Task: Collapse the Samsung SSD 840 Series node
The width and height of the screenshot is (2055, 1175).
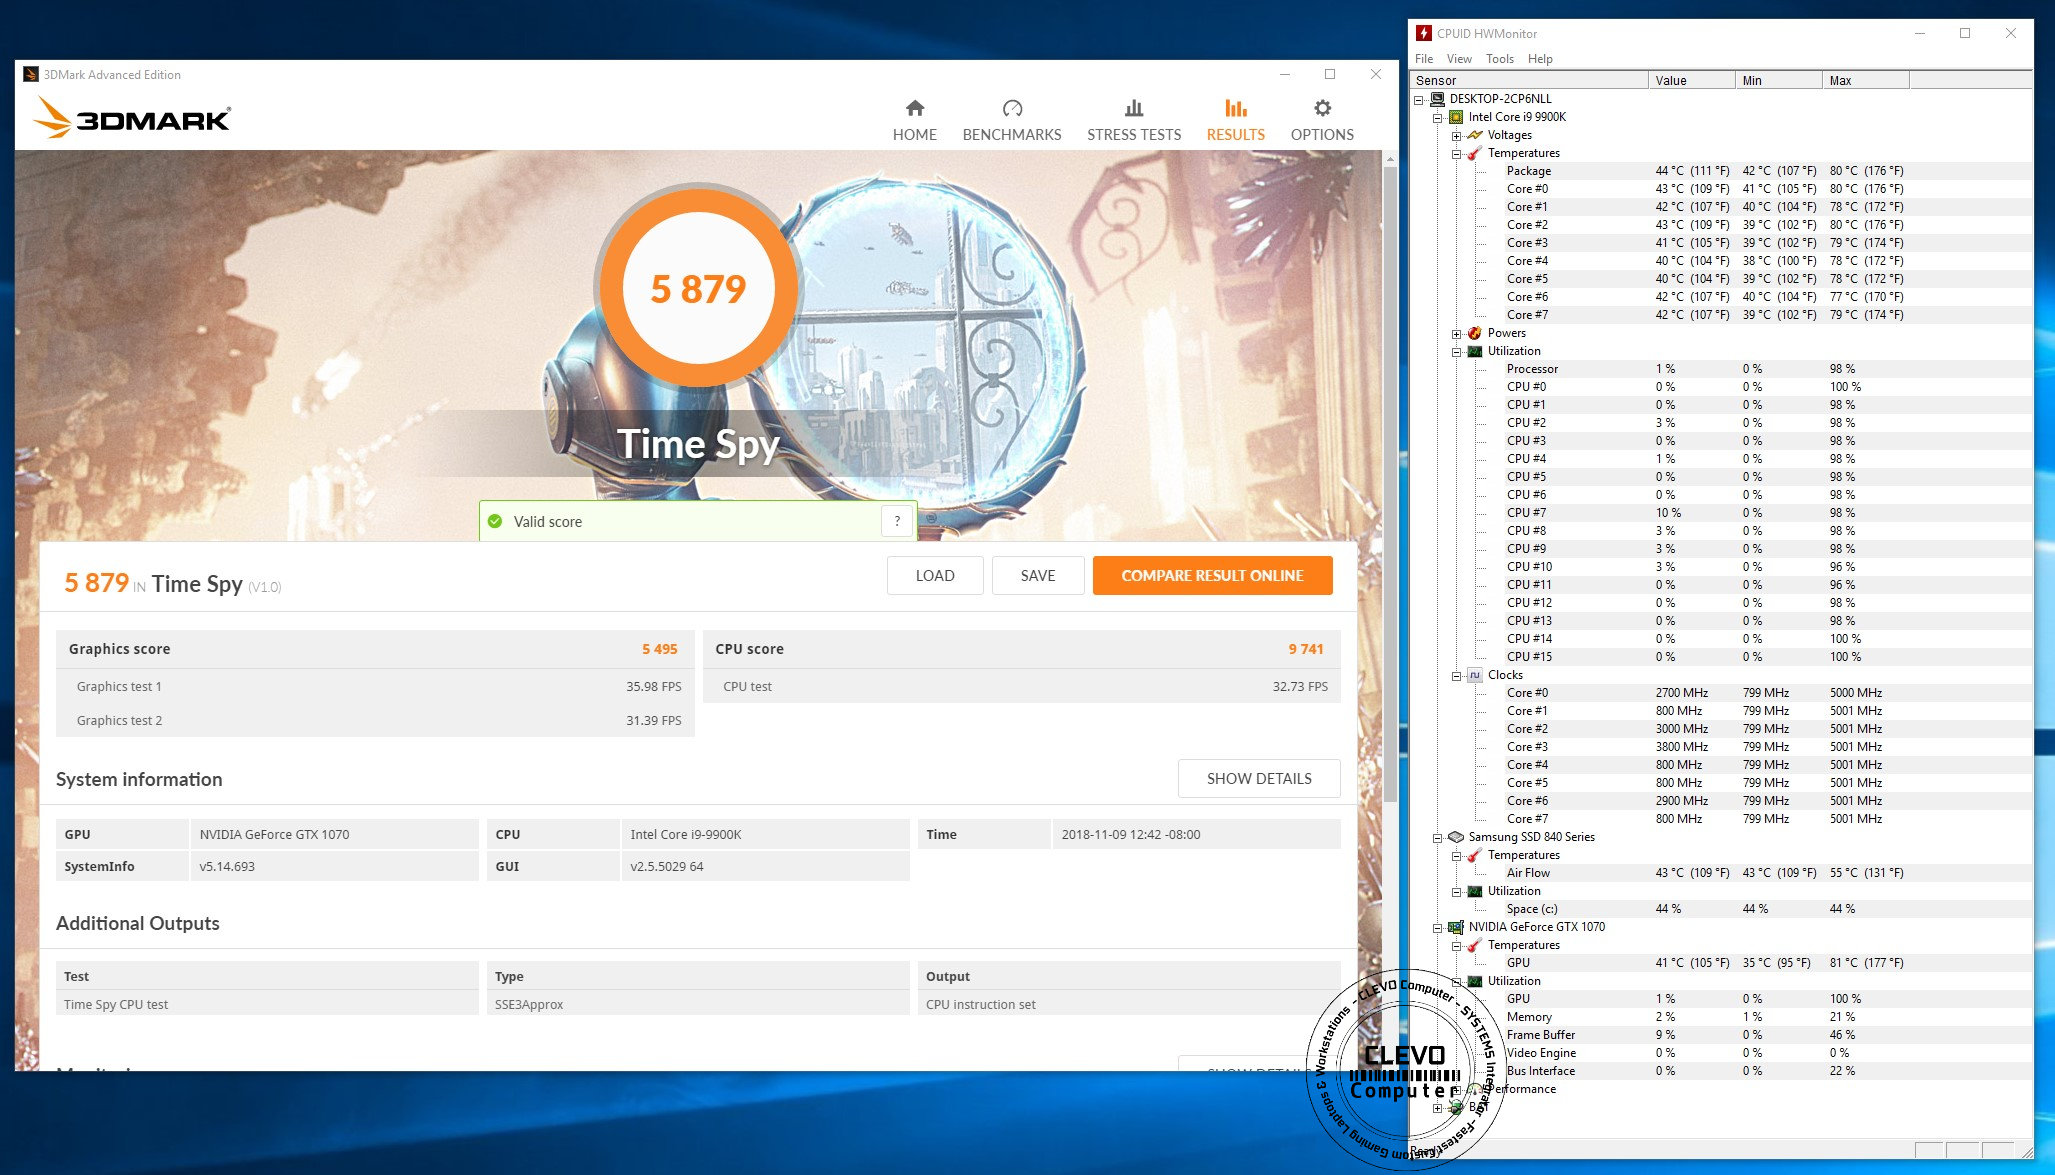Action: (1438, 837)
